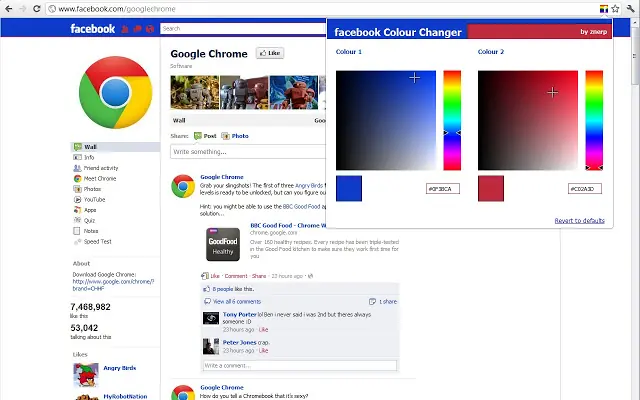Click in the Colour 2 saturation gradient square
640x400 pixels.
[x=528, y=120]
